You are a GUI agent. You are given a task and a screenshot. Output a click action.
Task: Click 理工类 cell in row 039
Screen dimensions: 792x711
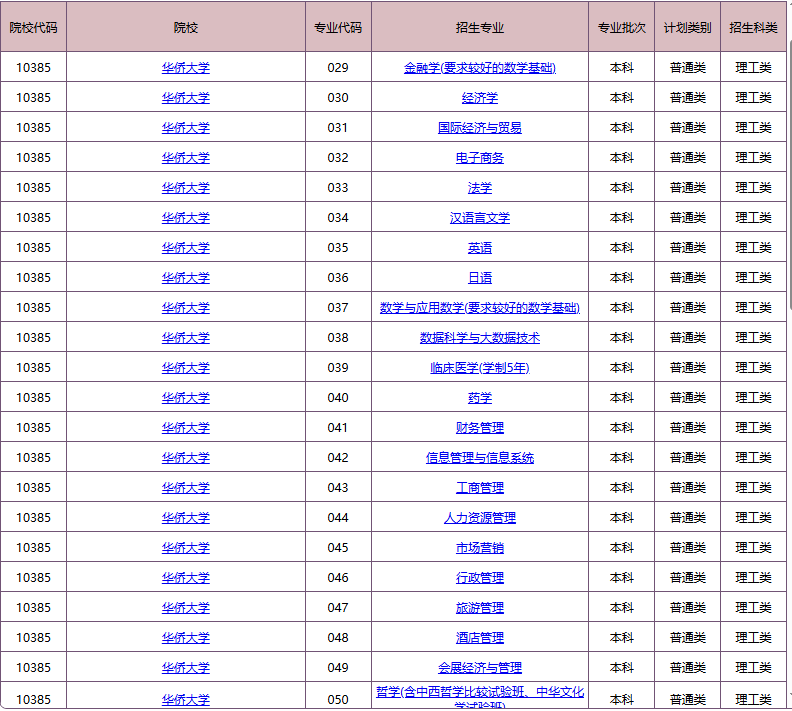[753, 368]
